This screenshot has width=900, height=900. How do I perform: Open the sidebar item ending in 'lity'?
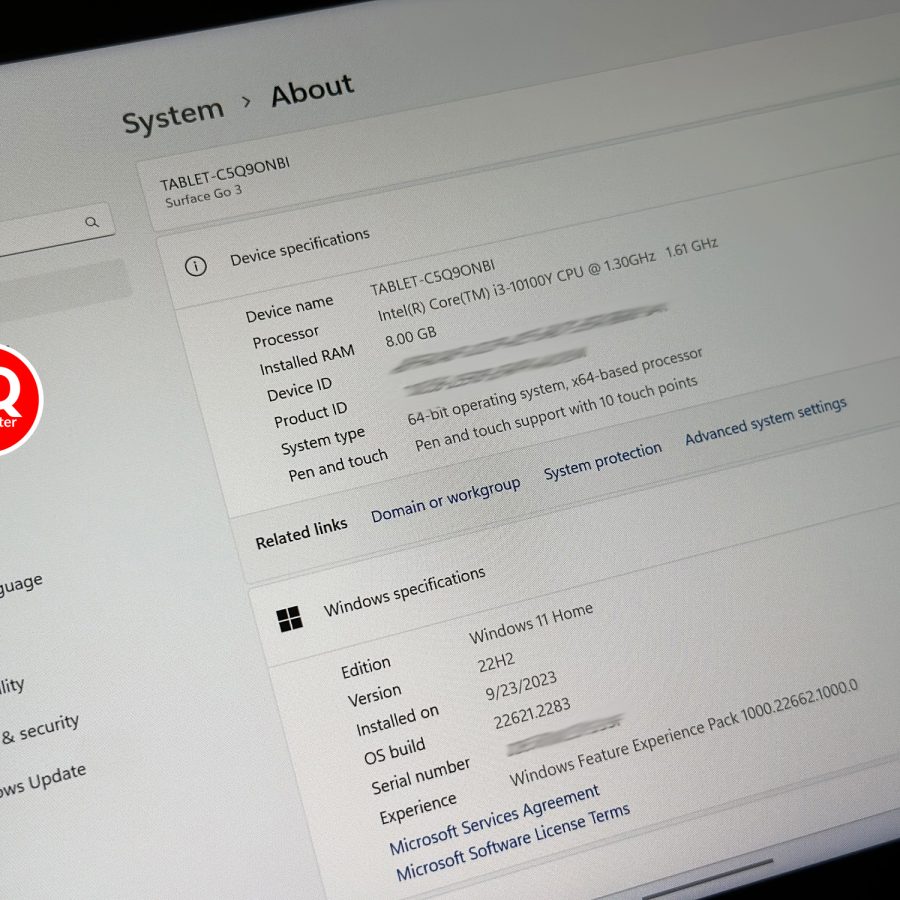[12, 685]
